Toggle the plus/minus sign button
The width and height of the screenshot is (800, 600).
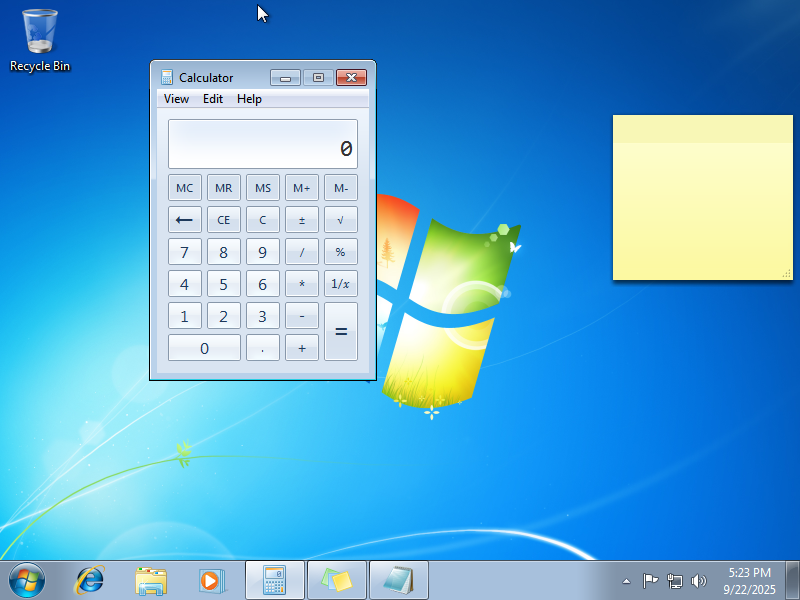(302, 220)
